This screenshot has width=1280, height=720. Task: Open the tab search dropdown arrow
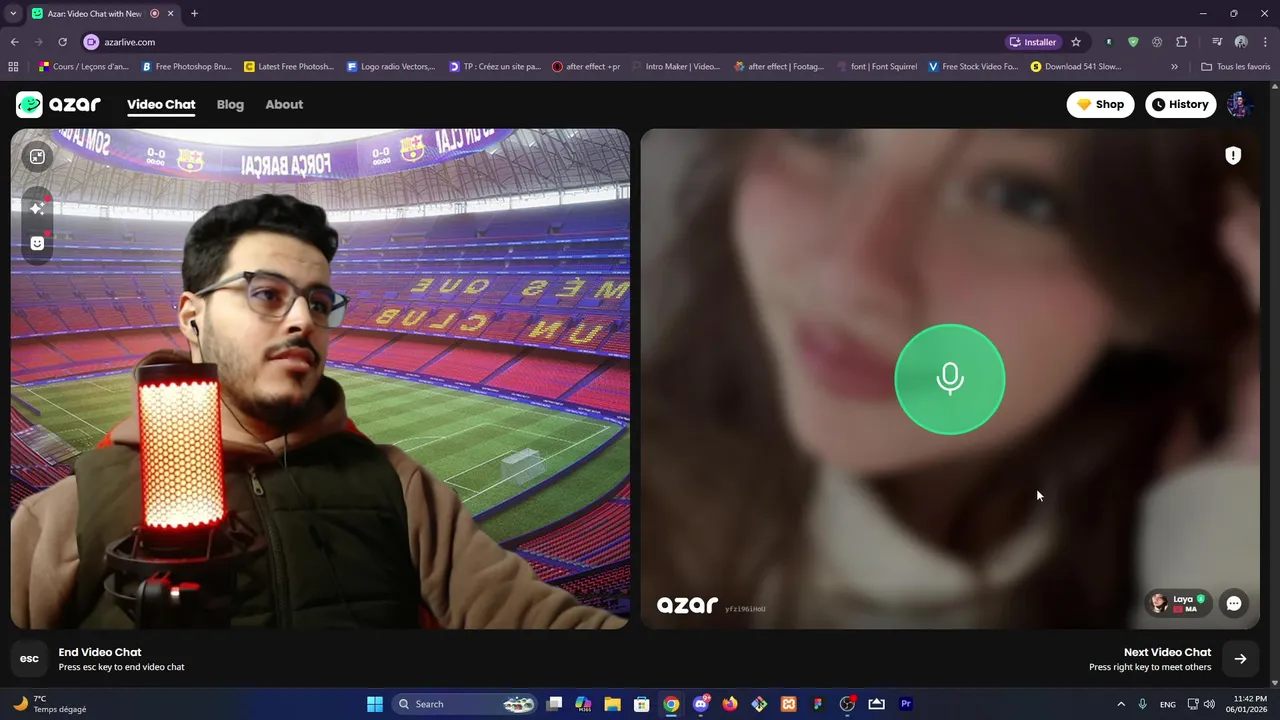tap(13, 13)
